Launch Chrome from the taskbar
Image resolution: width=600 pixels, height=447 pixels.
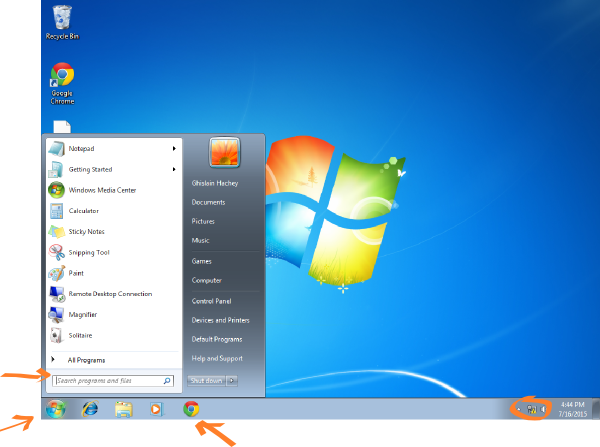[x=191, y=409]
